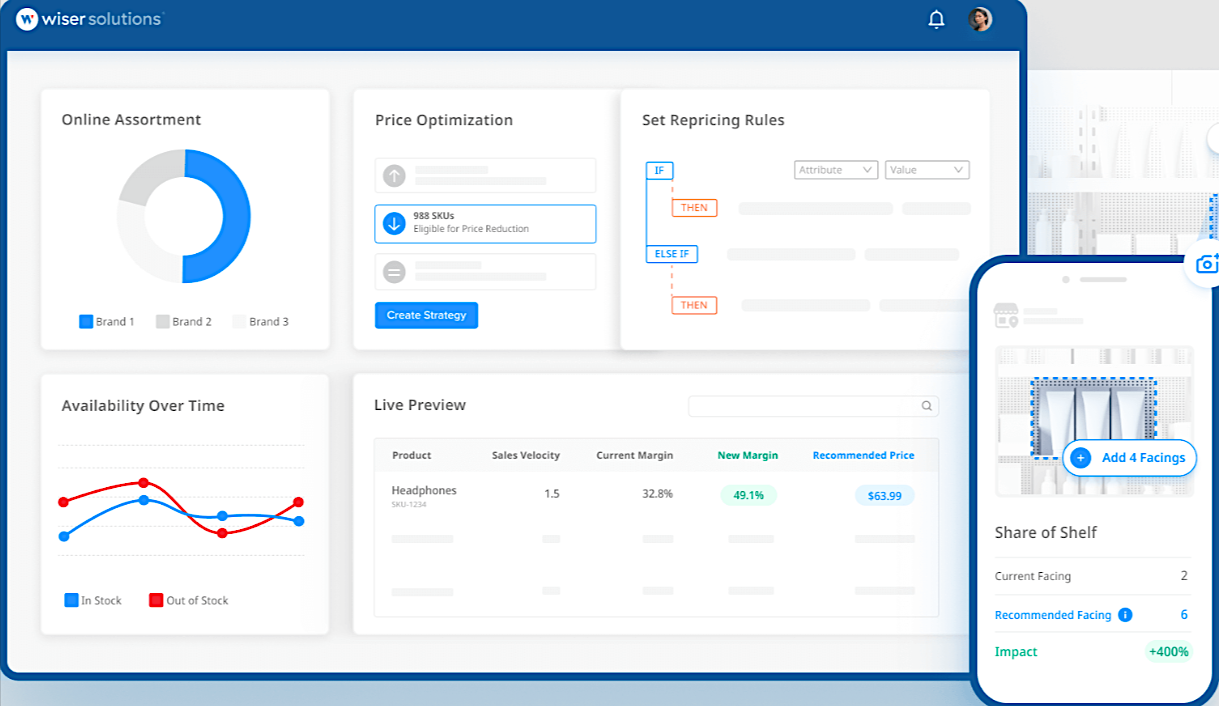Focus the Live Preview search field

(x=813, y=406)
